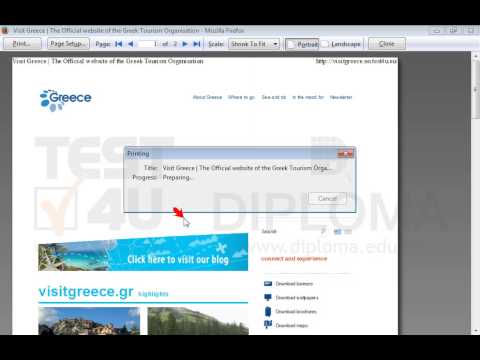Open Where to go menu
The height and width of the screenshot is (360, 480).
click(x=242, y=97)
